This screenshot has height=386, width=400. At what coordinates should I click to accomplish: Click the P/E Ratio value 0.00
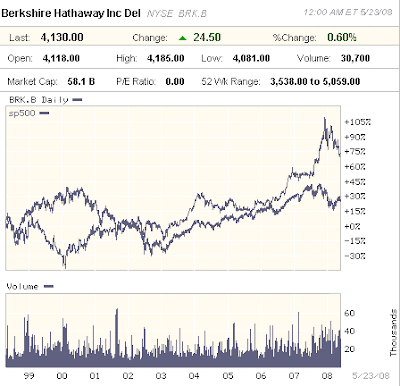point(175,82)
